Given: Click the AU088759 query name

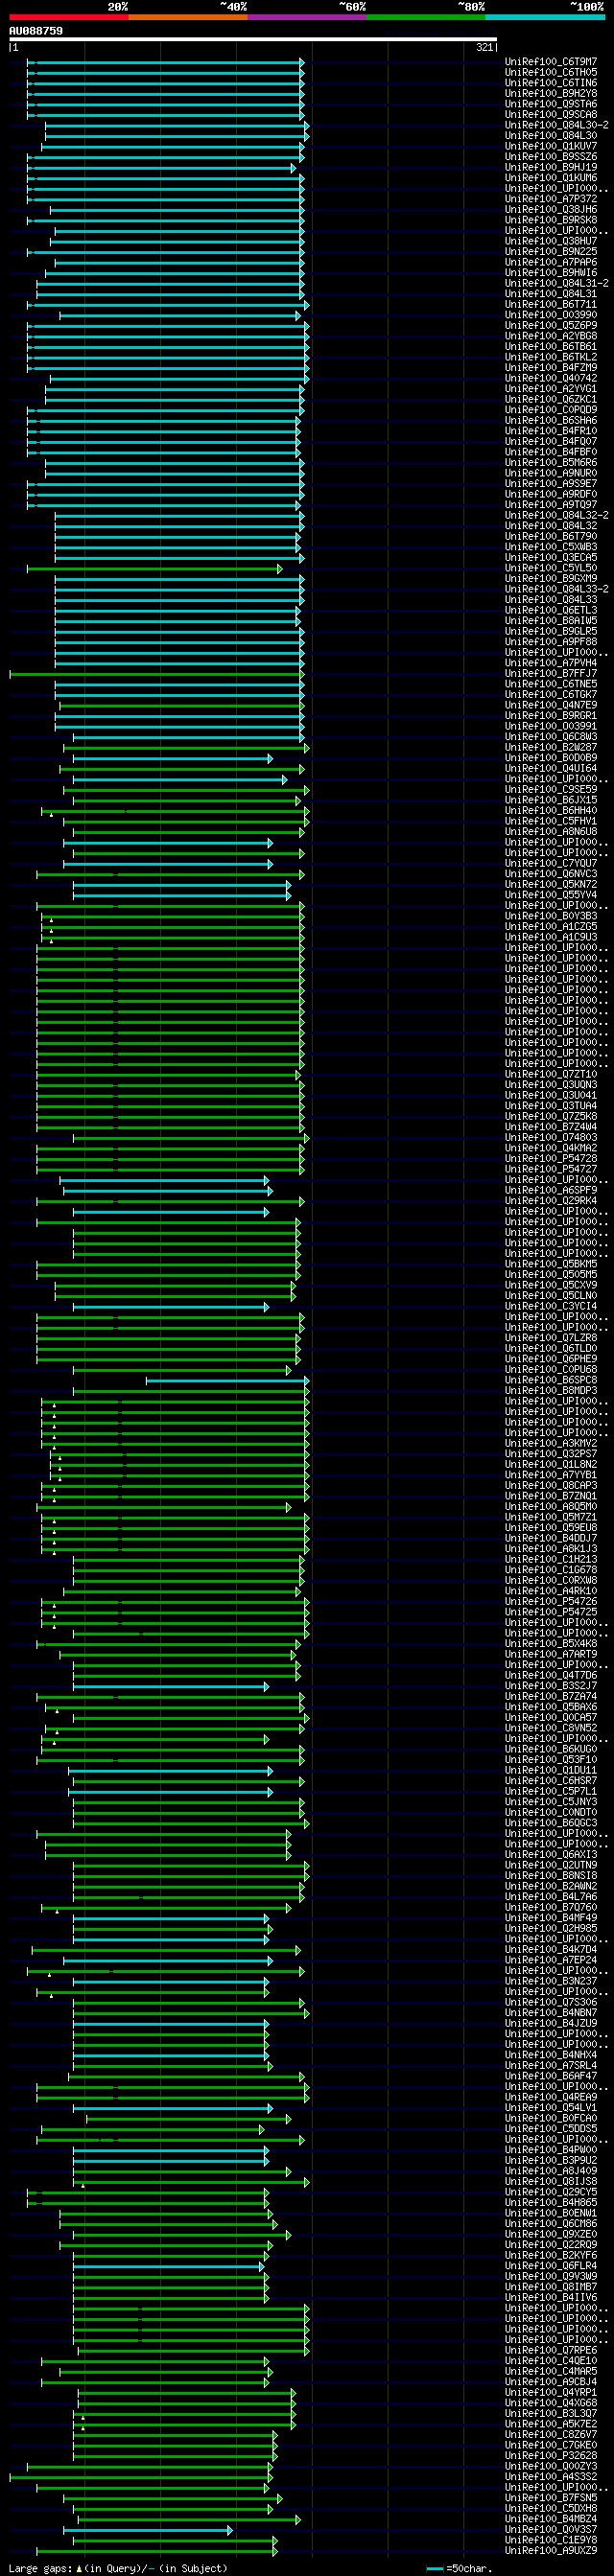Looking at the screenshot, I should (36, 31).
